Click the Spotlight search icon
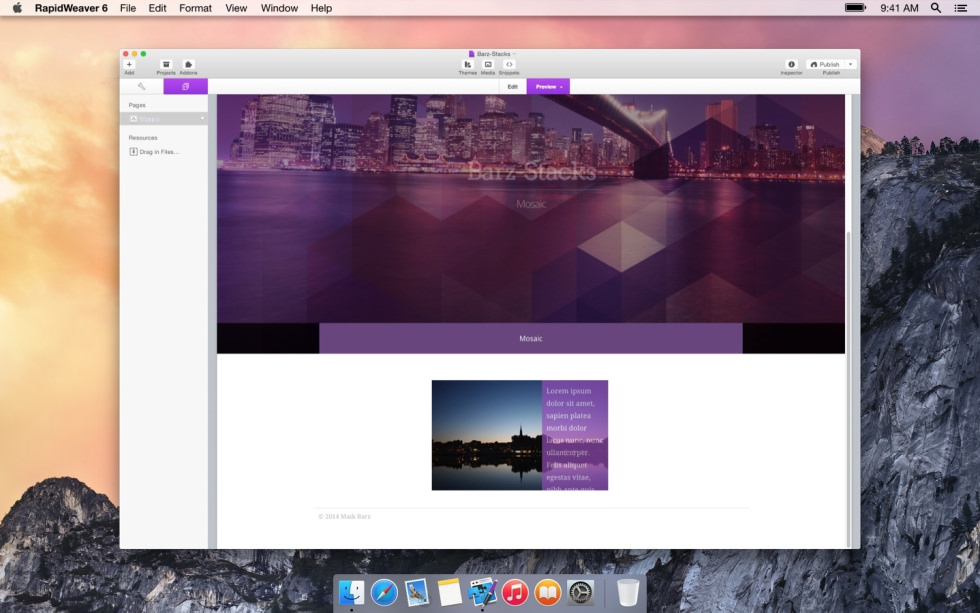The image size is (980, 613). pyautogui.click(x=936, y=8)
